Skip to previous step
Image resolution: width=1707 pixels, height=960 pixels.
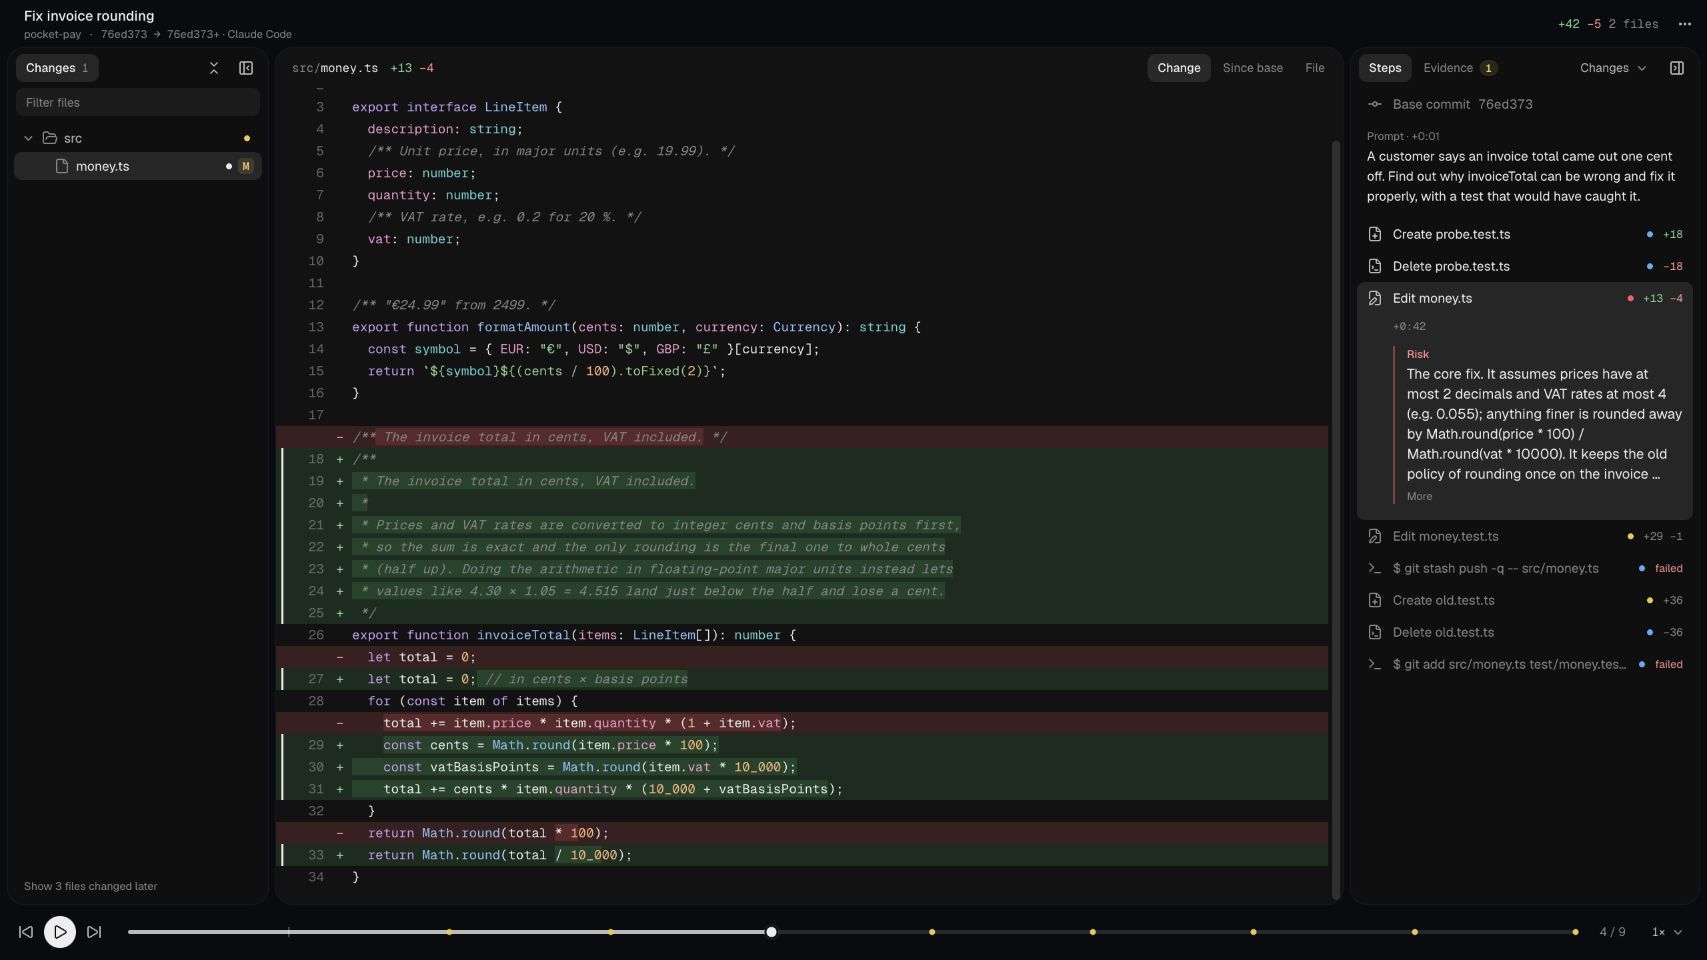click(26, 932)
